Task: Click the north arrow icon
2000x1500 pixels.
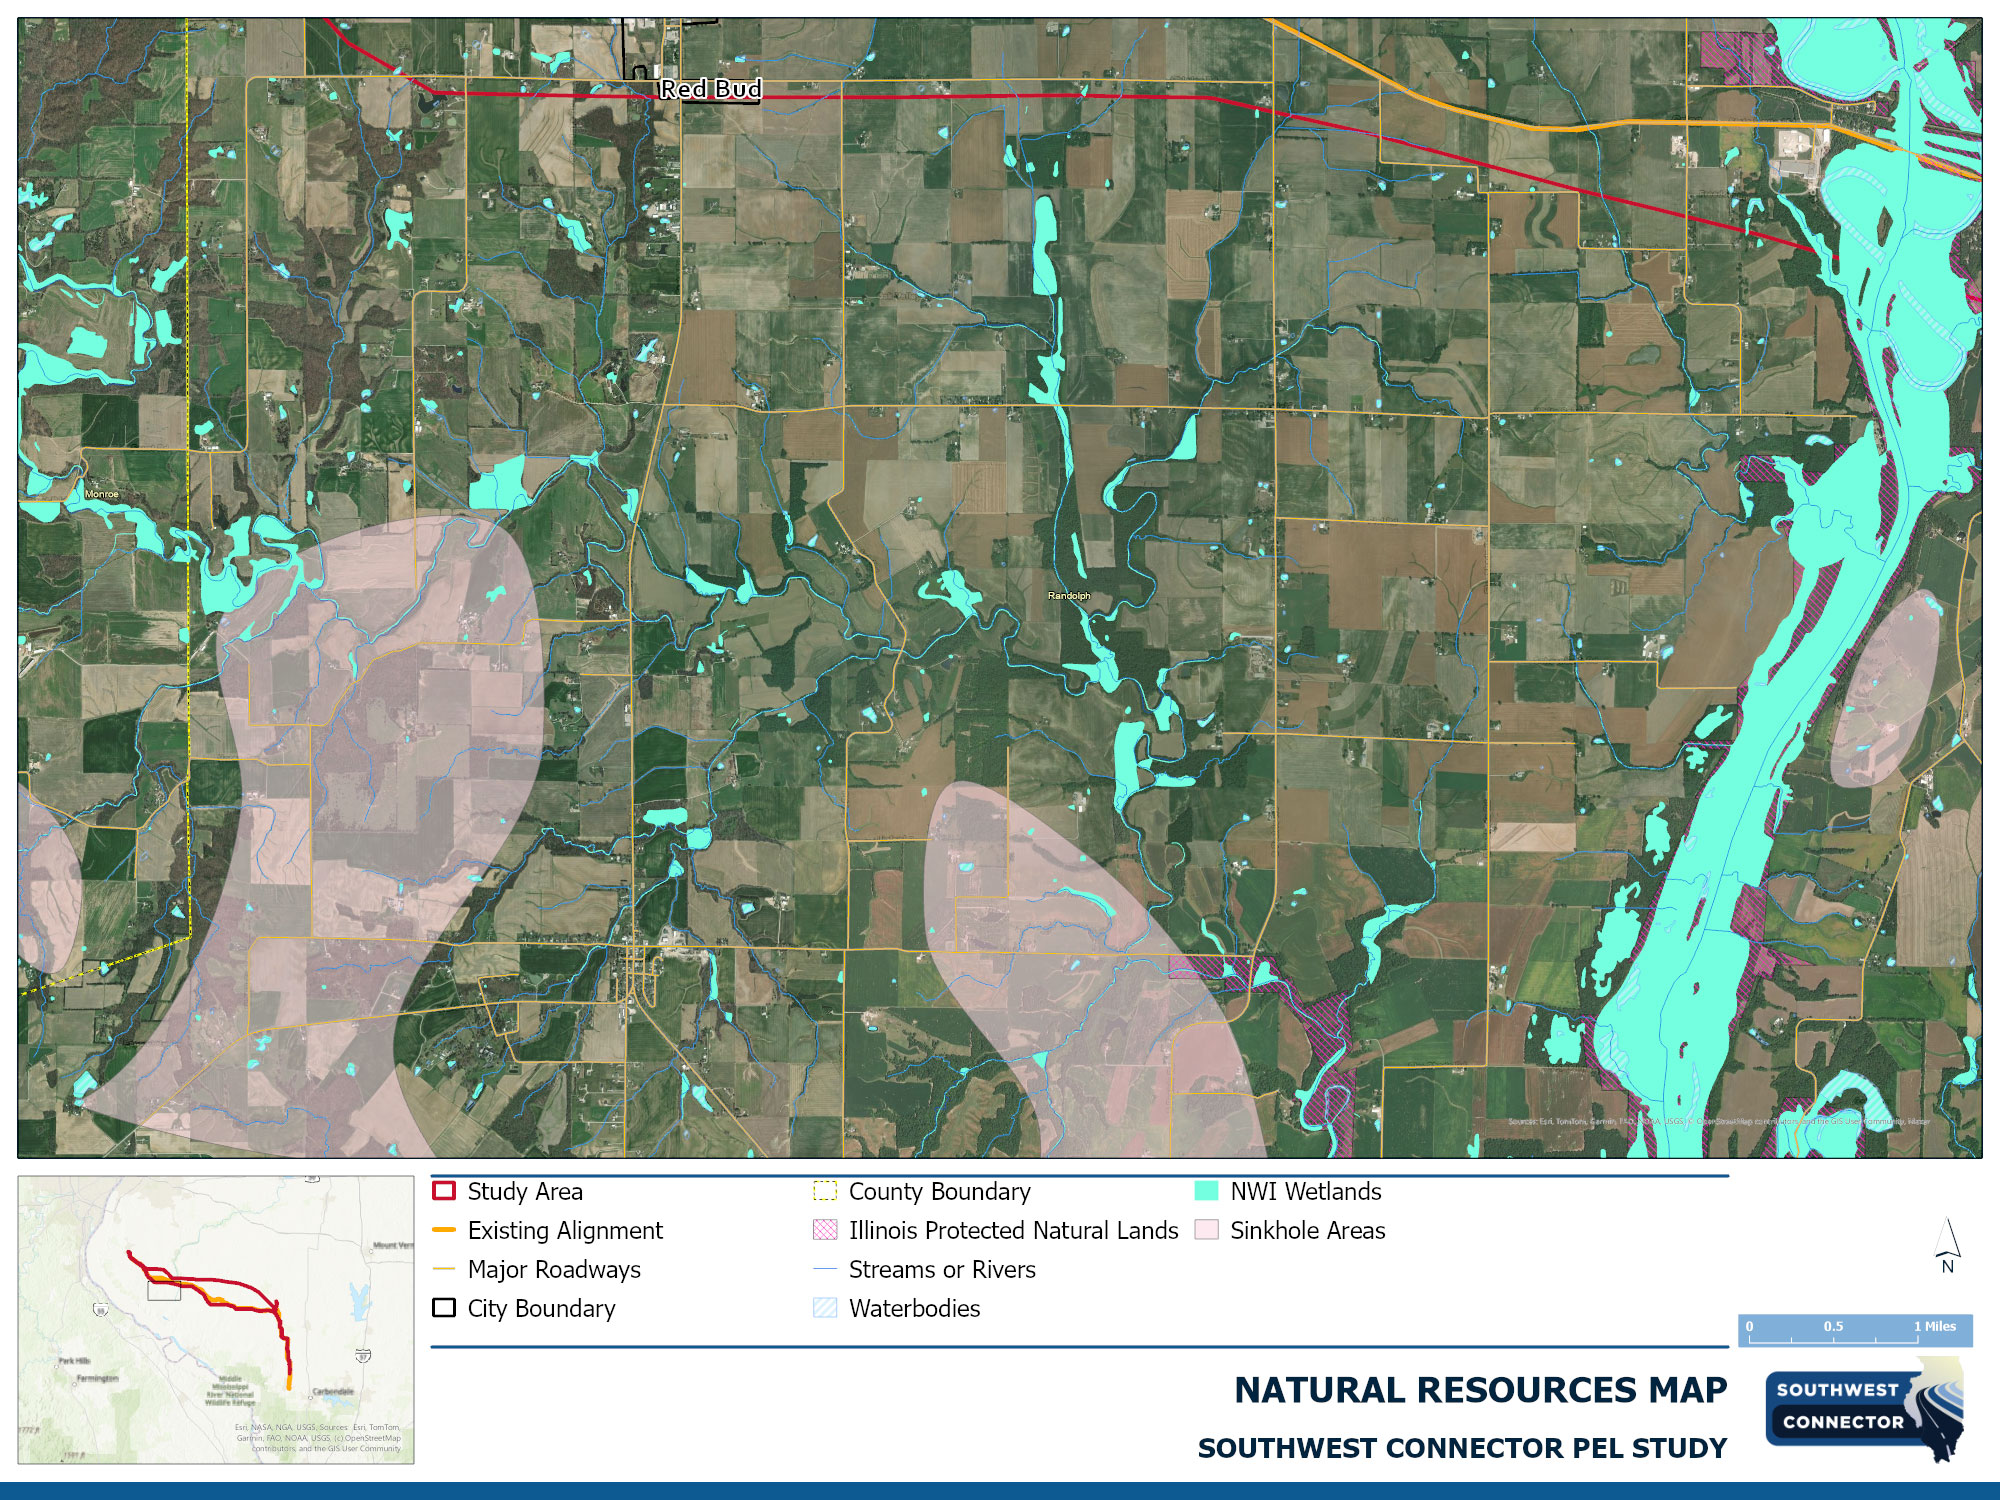Action: point(1946,1245)
